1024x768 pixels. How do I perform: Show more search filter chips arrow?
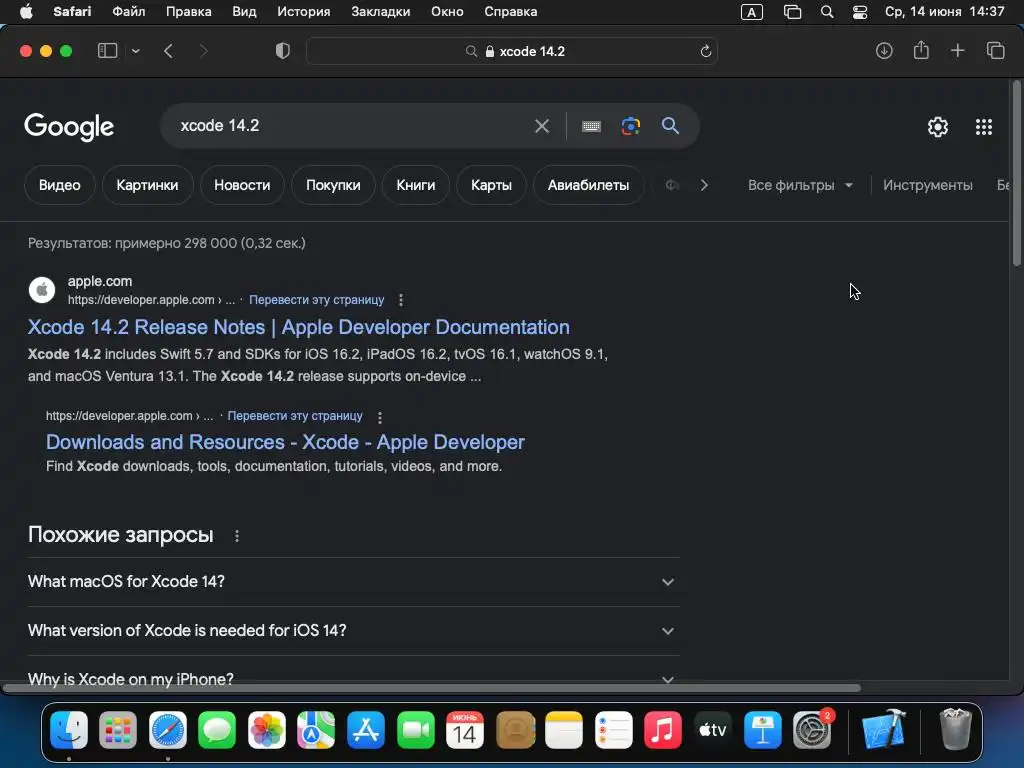703,185
